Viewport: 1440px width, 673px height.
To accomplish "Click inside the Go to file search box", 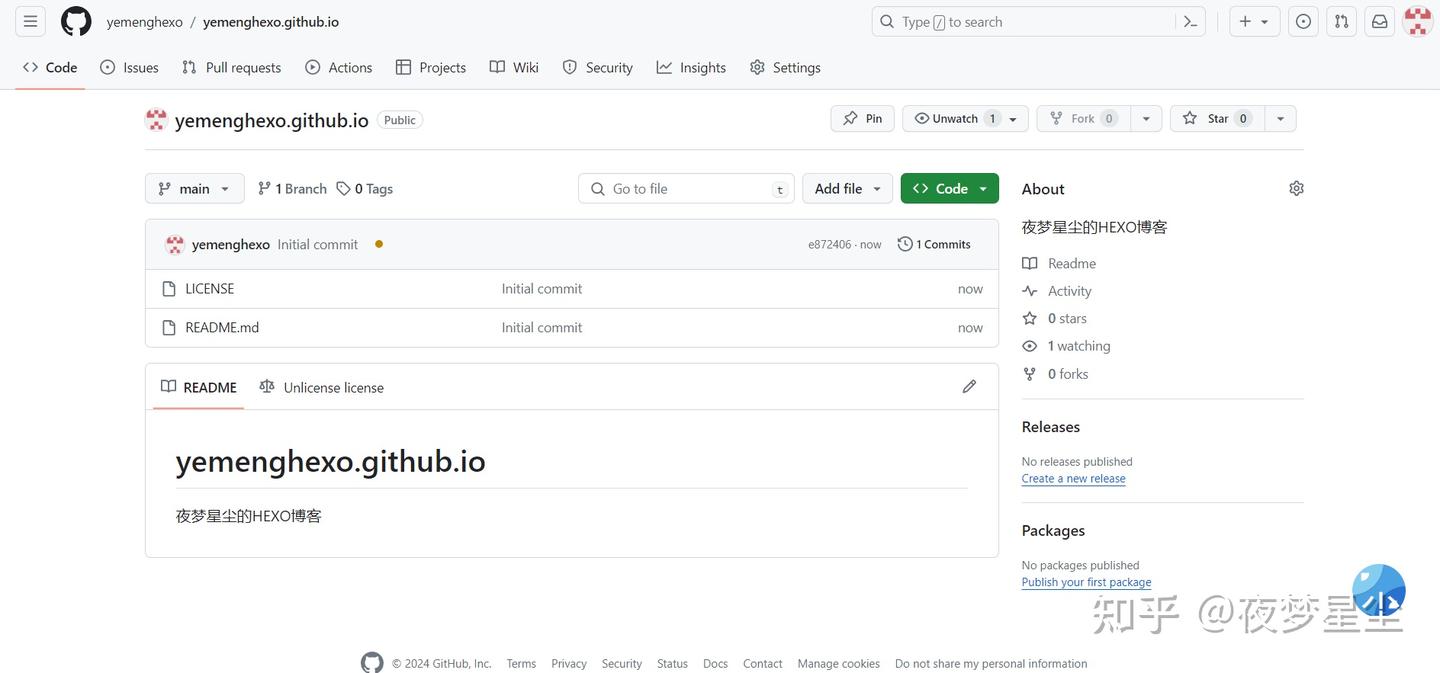I will click(686, 188).
